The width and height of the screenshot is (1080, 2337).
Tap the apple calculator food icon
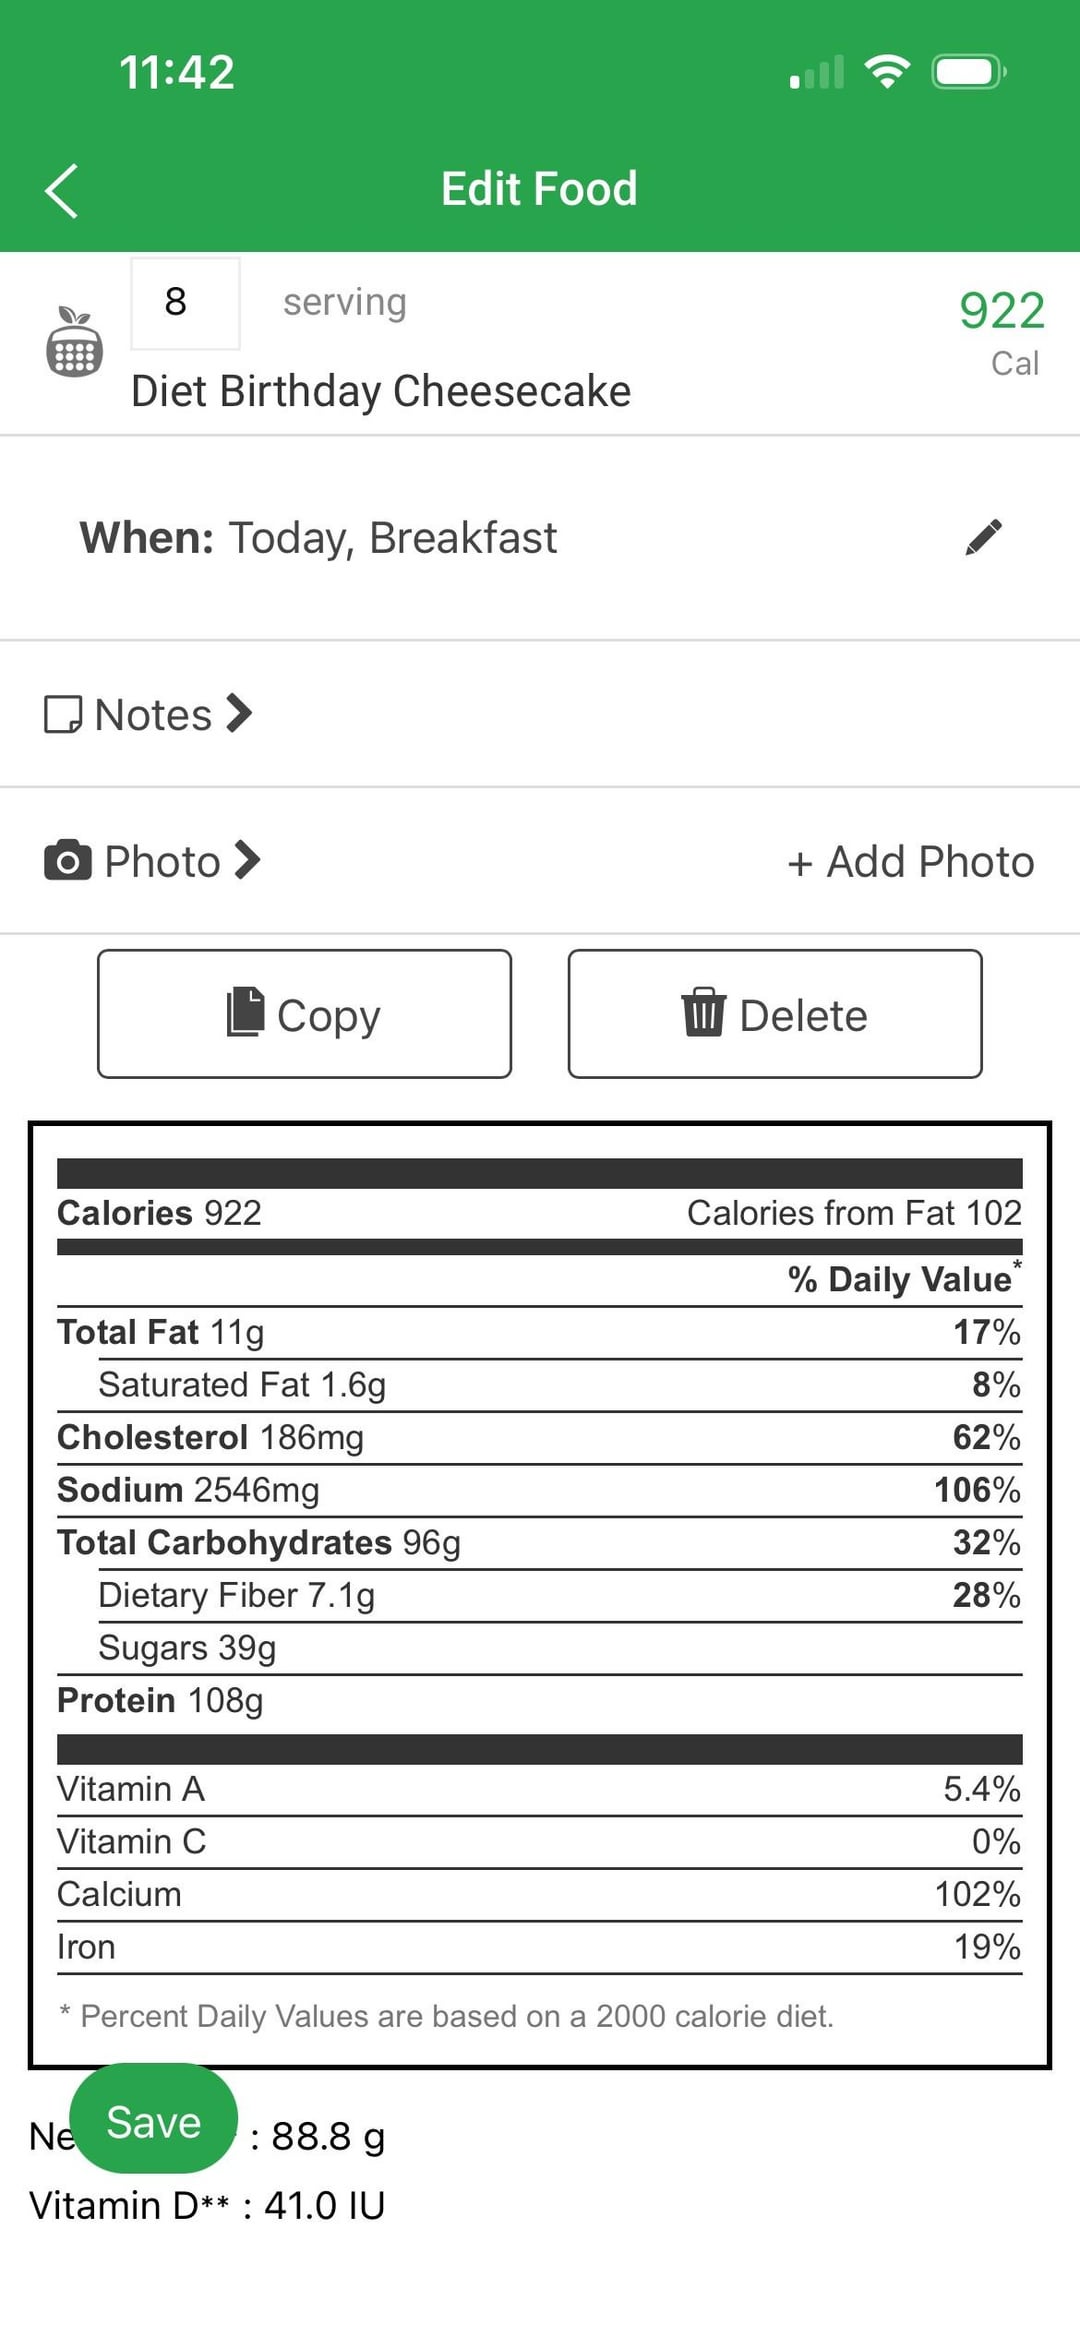tap(74, 342)
